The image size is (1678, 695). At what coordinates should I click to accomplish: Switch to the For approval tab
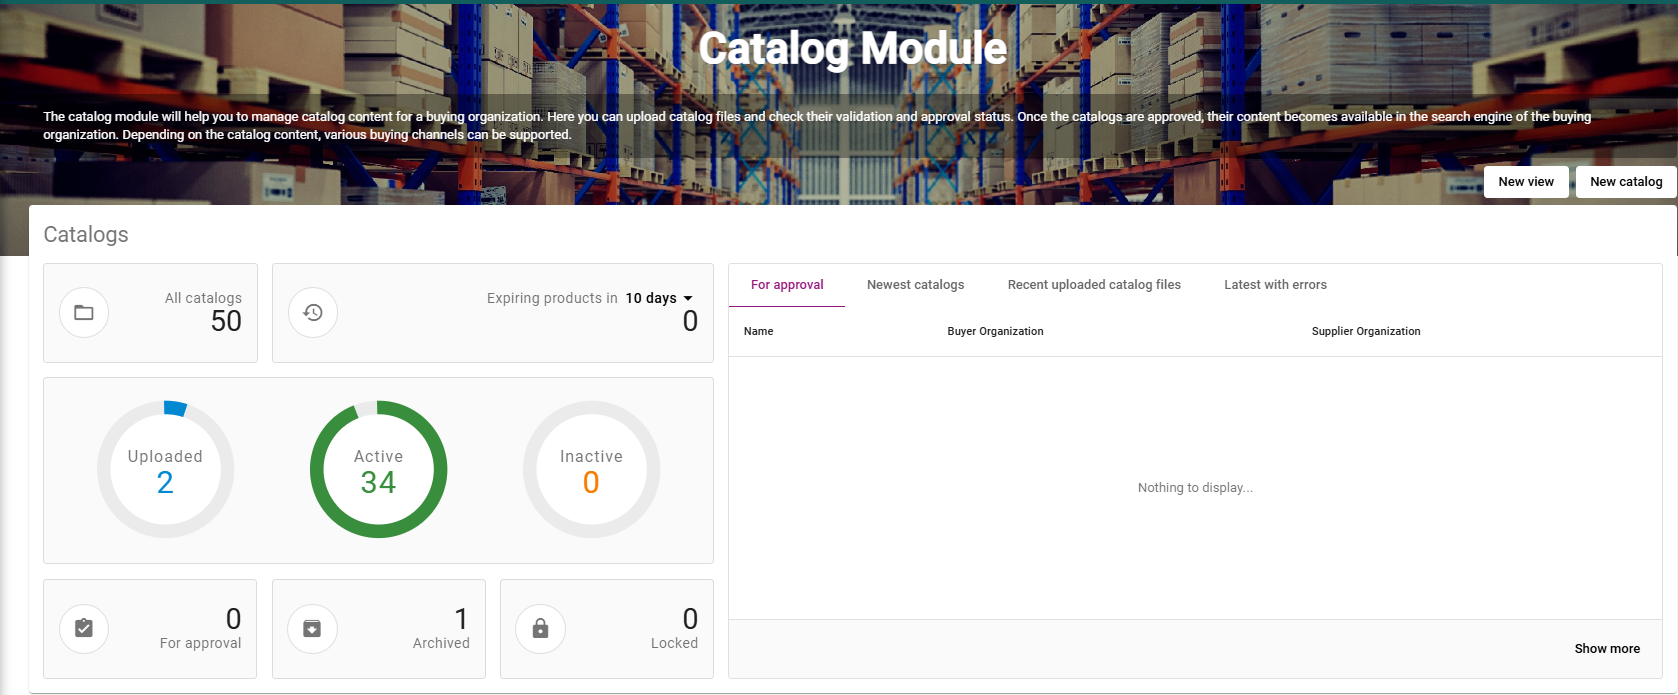point(787,285)
